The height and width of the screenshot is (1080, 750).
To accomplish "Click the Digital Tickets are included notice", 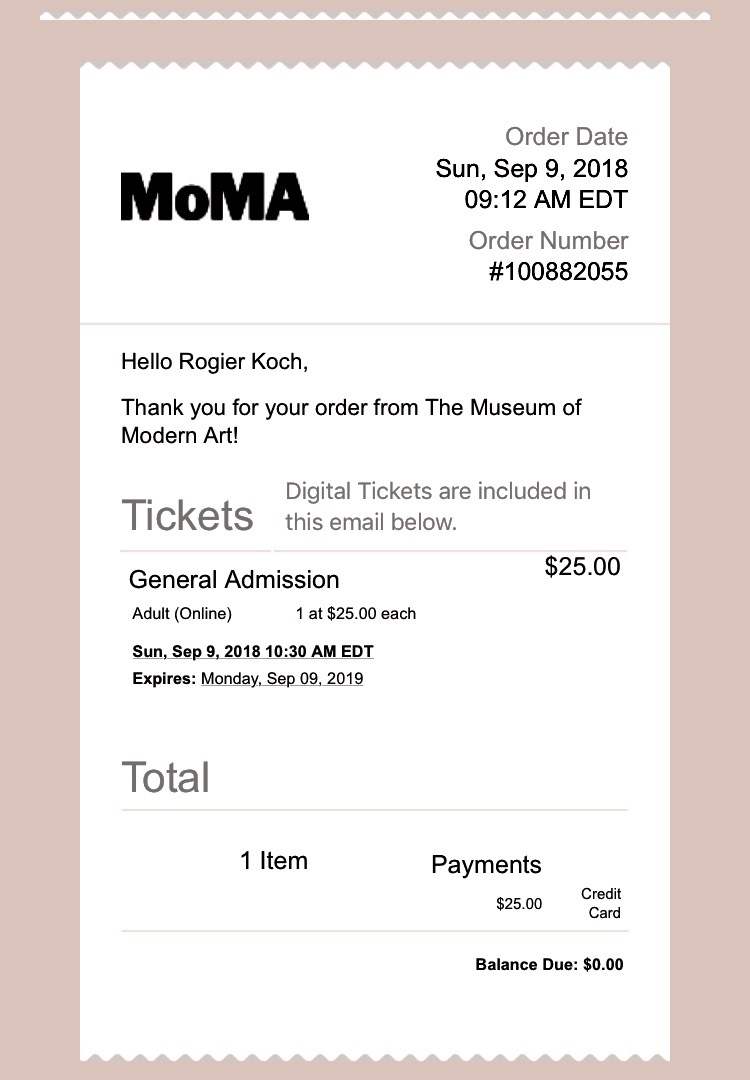I will [438, 506].
